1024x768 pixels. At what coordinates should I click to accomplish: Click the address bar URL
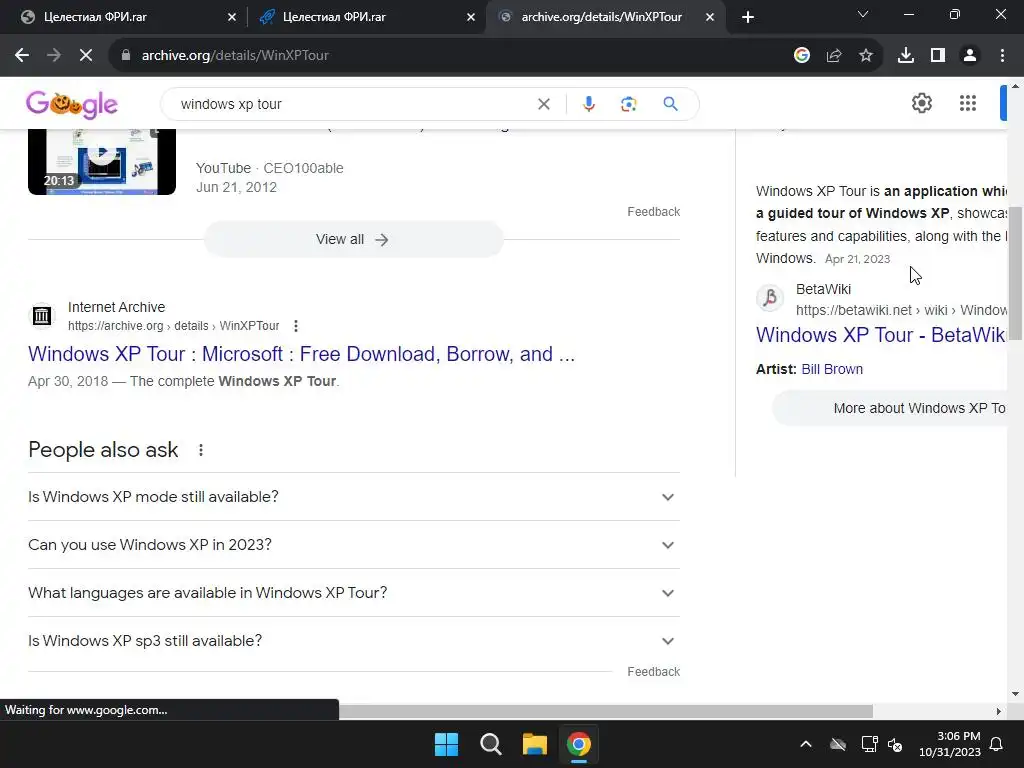[x=235, y=56]
